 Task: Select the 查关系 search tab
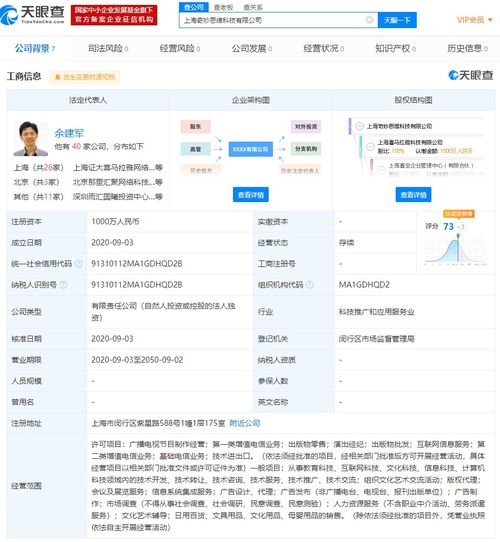pyautogui.click(x=253, y=7)
